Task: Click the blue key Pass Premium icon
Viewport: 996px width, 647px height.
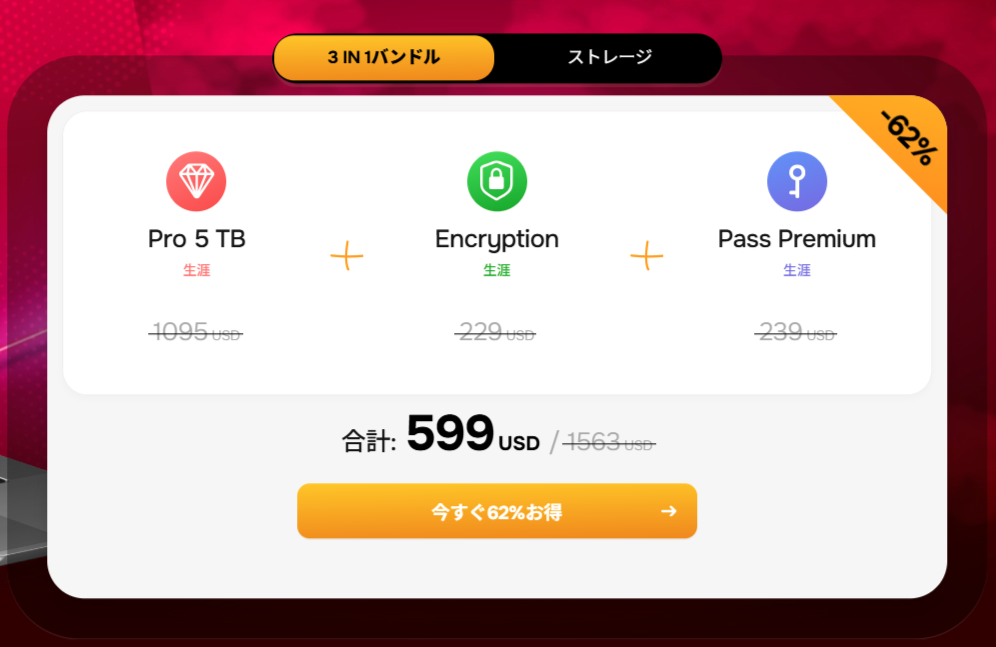Action: coord(797,182)
